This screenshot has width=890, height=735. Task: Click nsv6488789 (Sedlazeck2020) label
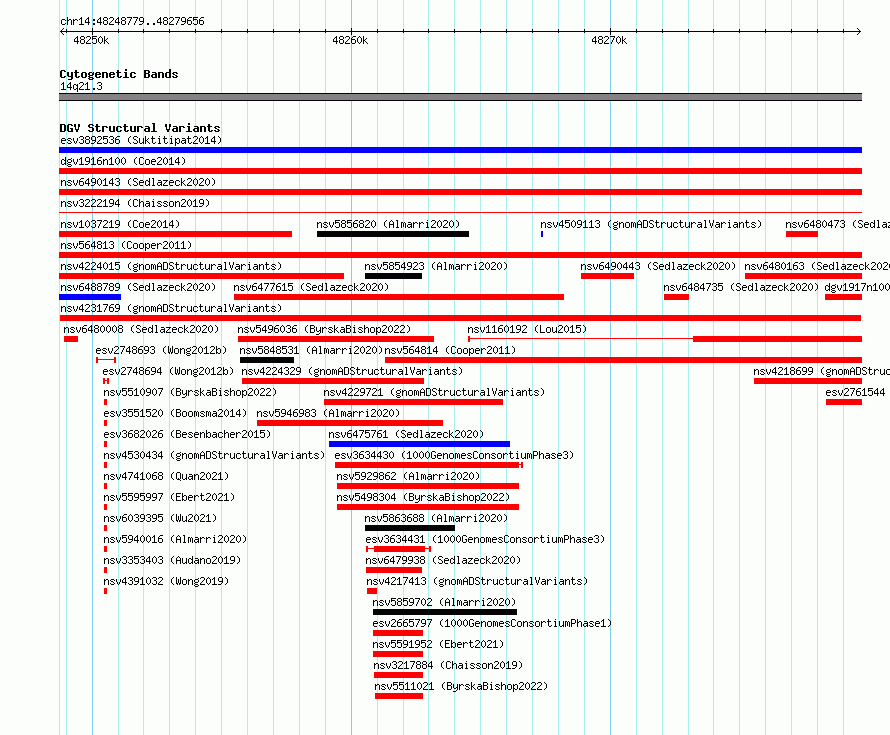point(138,287)
